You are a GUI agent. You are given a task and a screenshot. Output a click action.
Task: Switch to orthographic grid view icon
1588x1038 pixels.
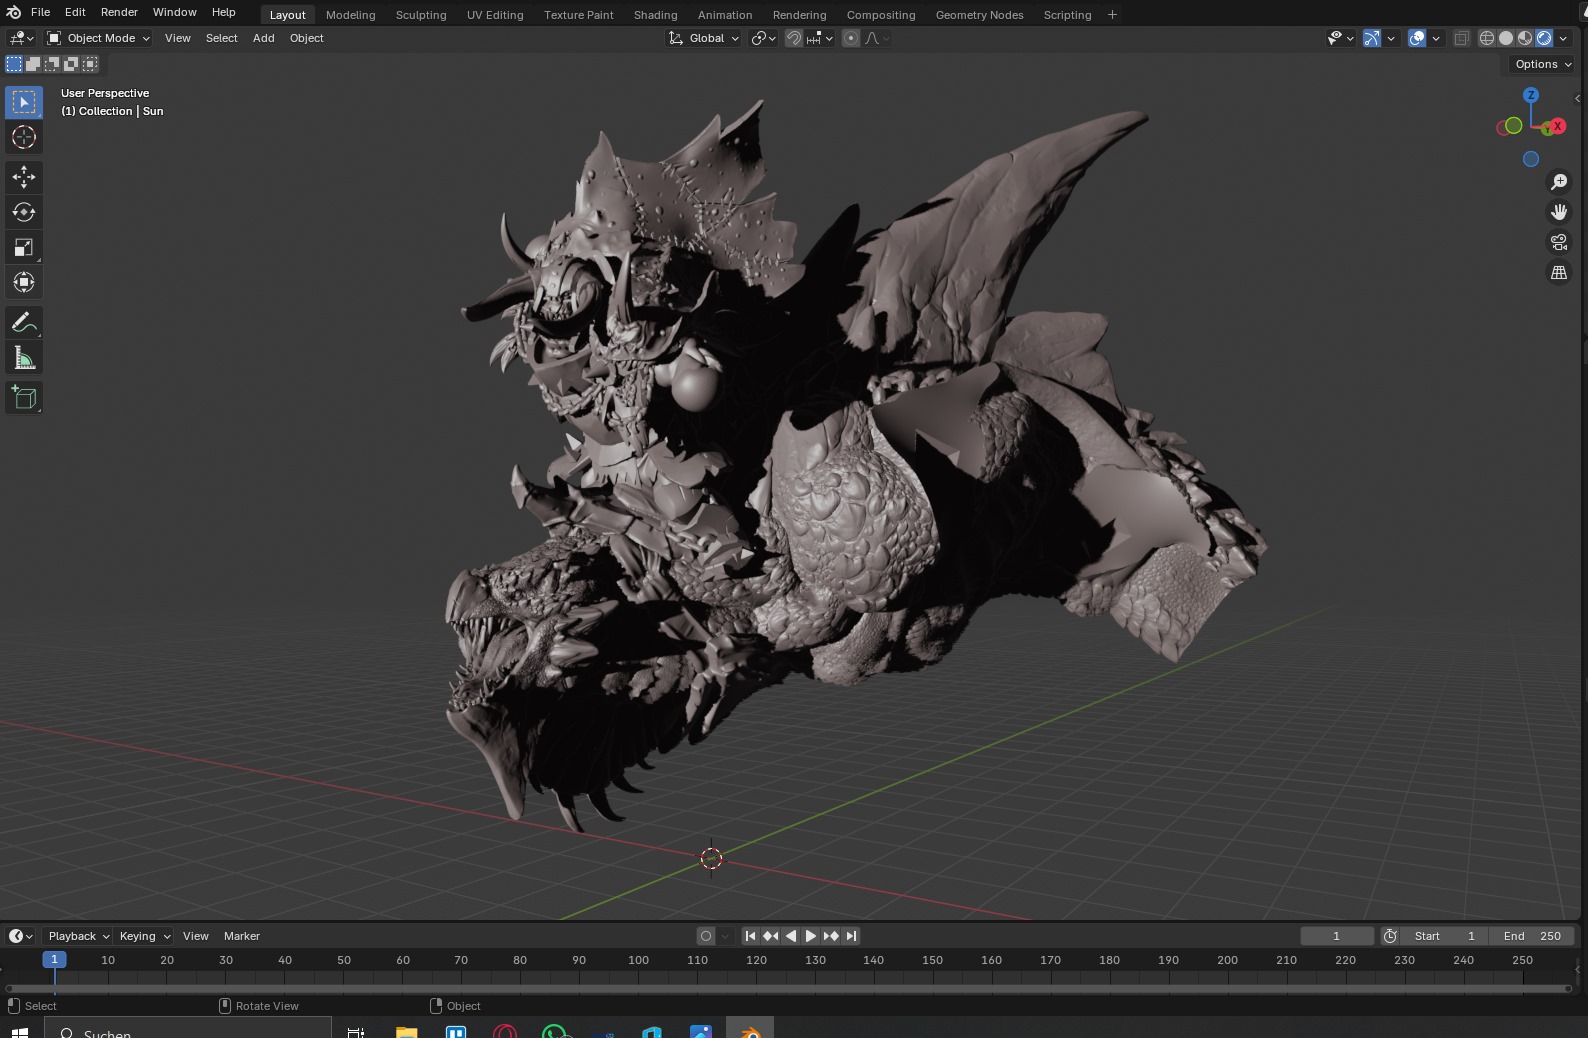pyautogui.click(x=1558, y=272)
